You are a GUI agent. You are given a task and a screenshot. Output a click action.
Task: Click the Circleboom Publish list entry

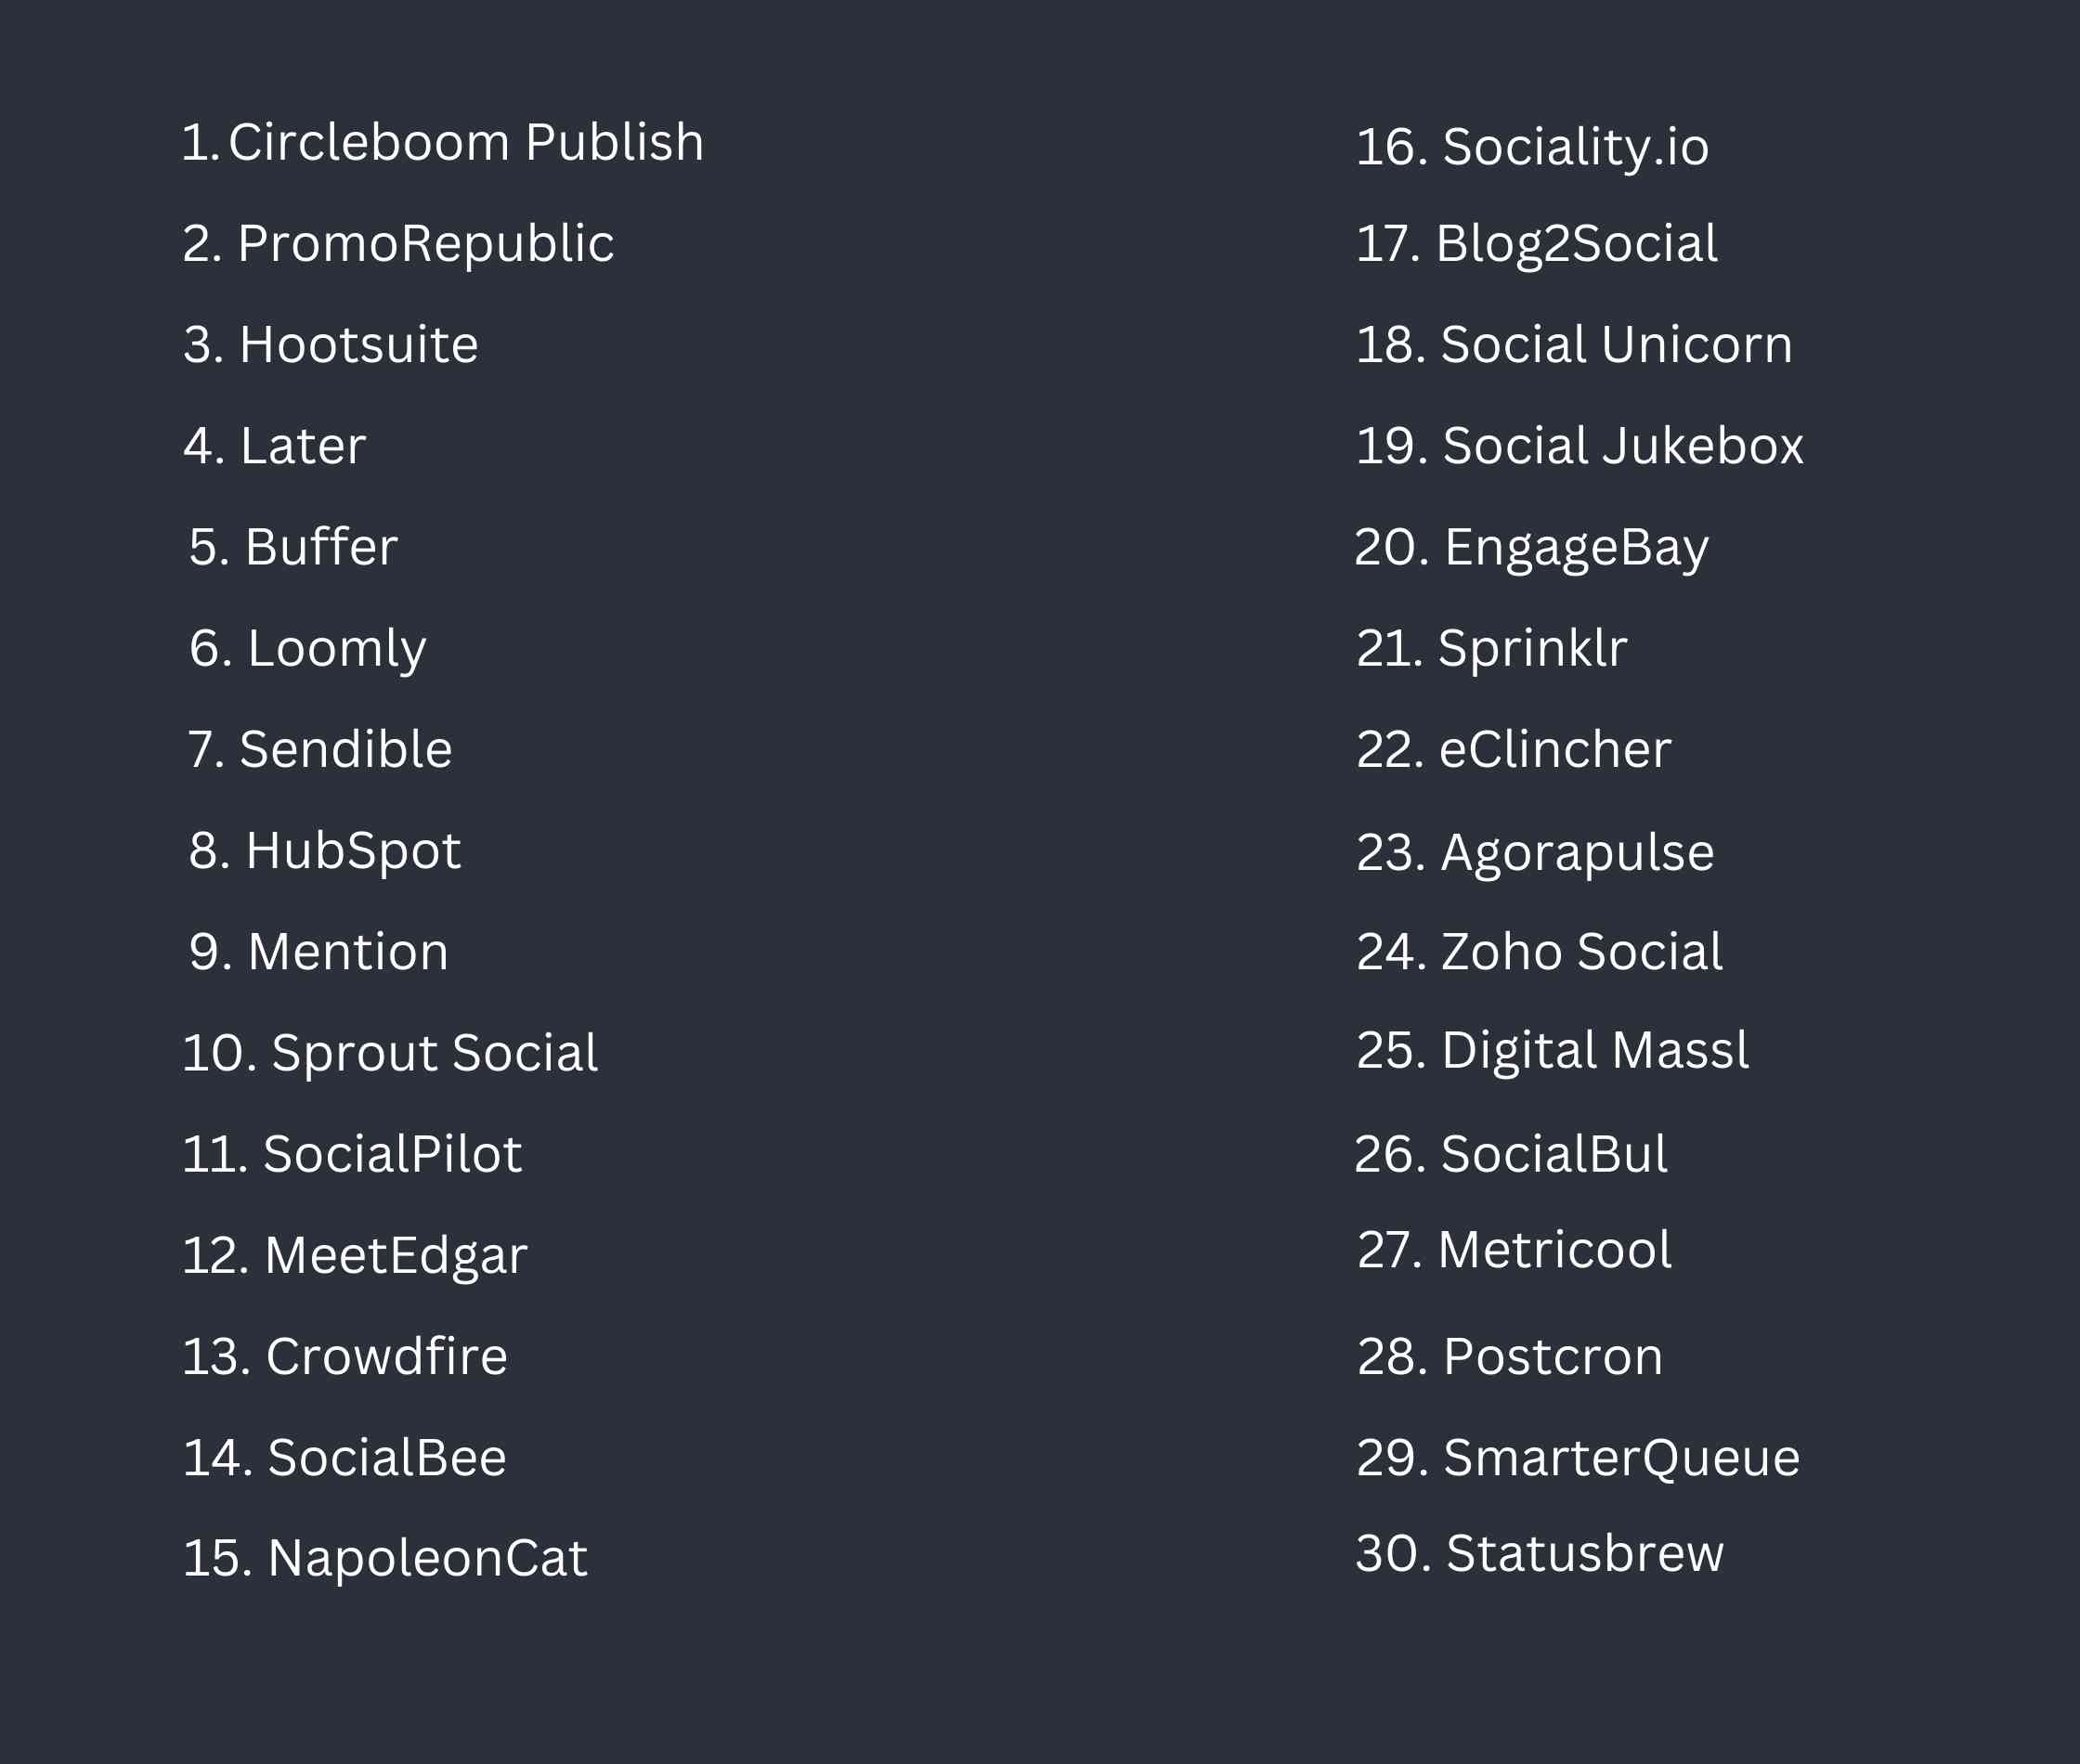coord(442,142)
